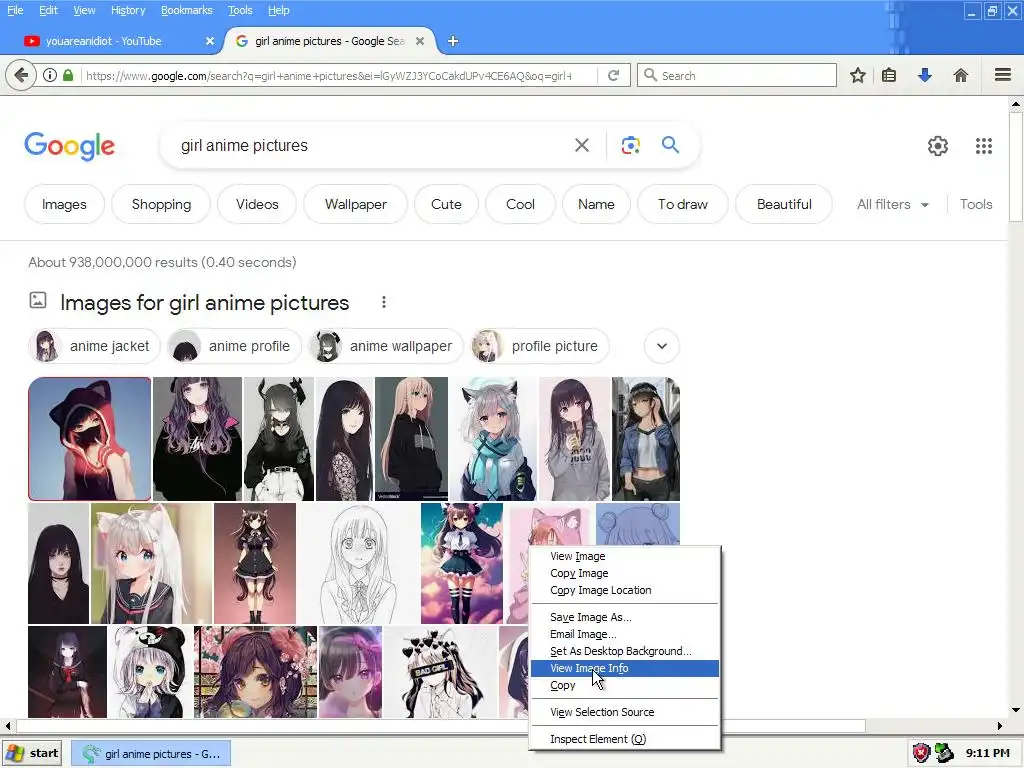1024x768 pixels.
Task: Open the Bookmarks menu
Action: [187, 10]
